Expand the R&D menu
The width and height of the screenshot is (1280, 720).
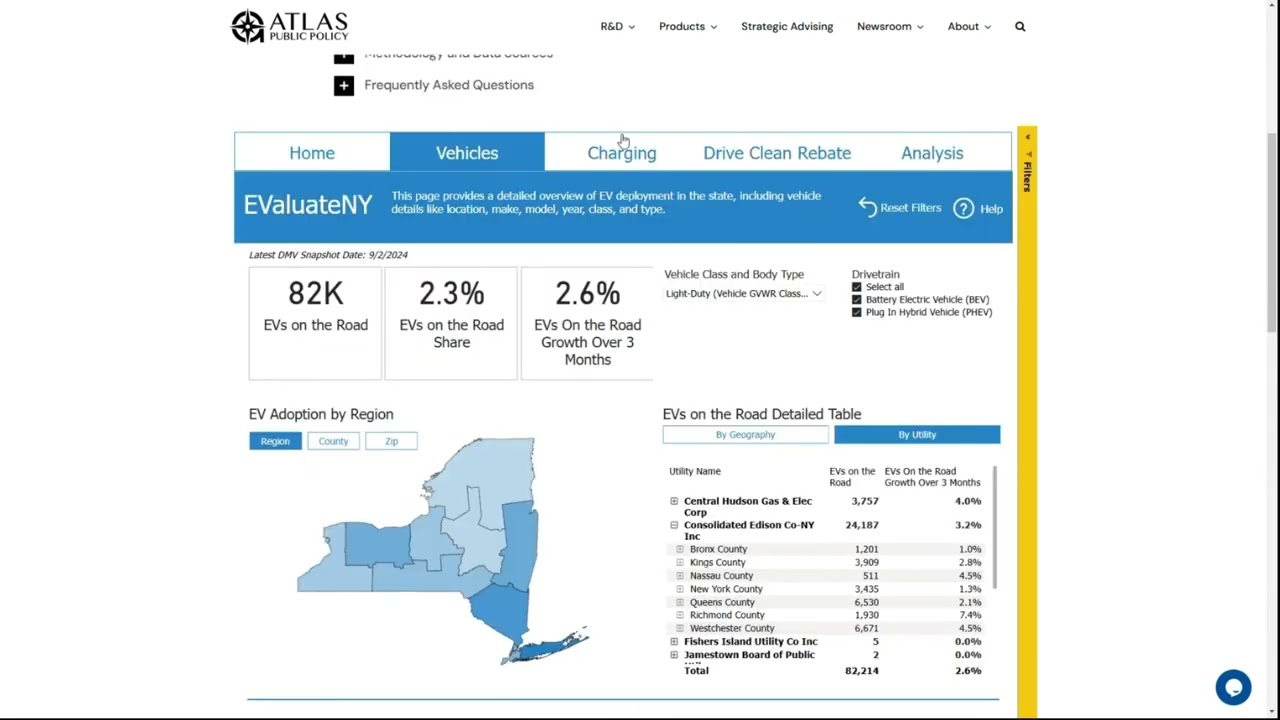click(x=617, y=26)
